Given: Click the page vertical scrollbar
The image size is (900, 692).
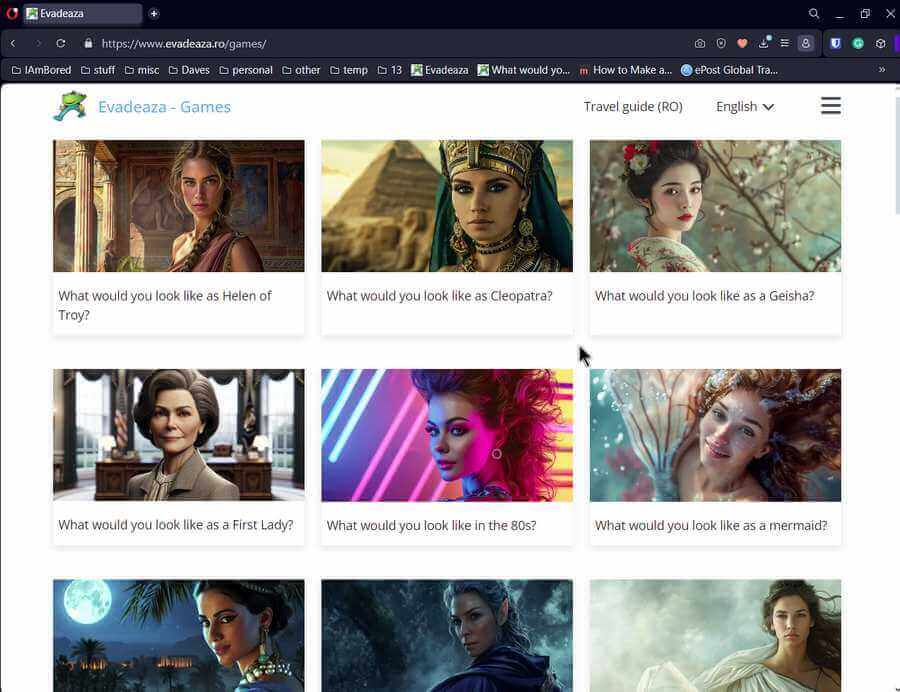Looking at the screenshot, I should coord(897,155).
